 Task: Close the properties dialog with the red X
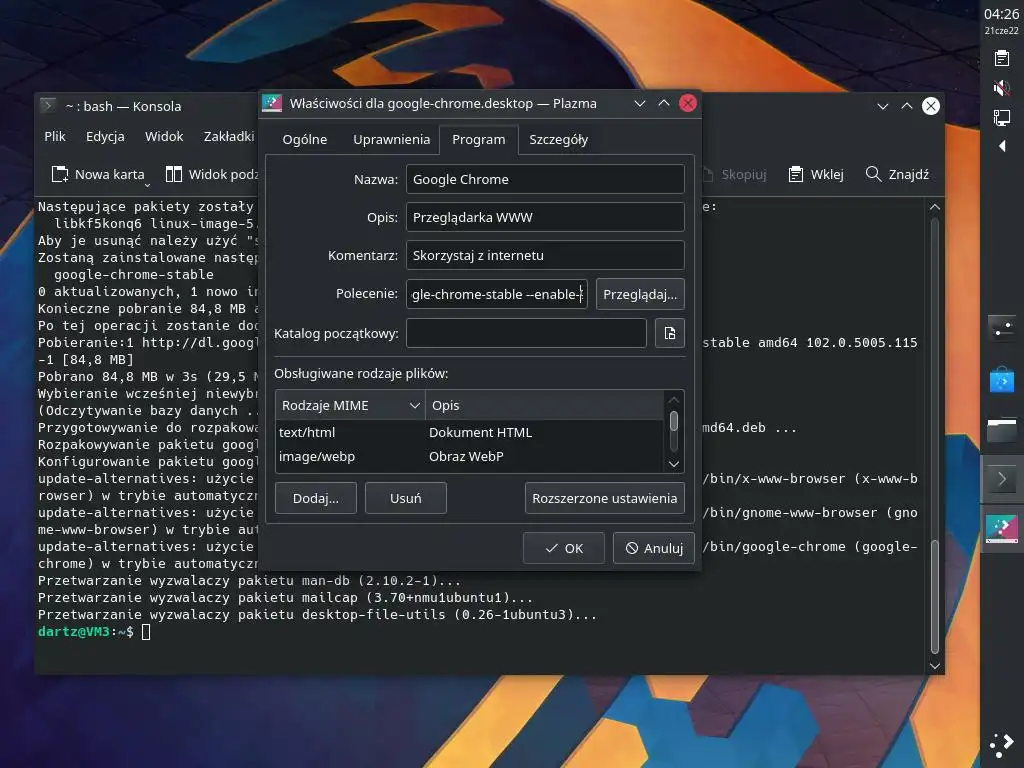pyautogui.click(x=688, y=103)
